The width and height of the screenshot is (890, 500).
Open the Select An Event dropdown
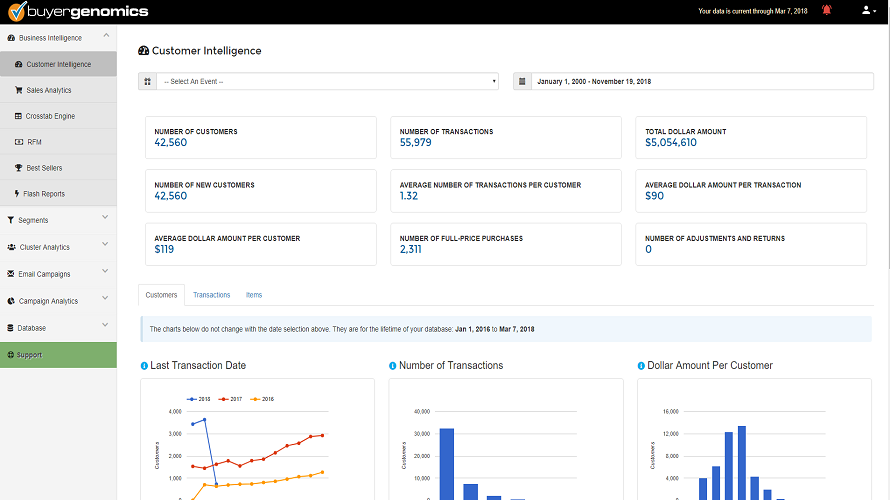coord(328,81)
